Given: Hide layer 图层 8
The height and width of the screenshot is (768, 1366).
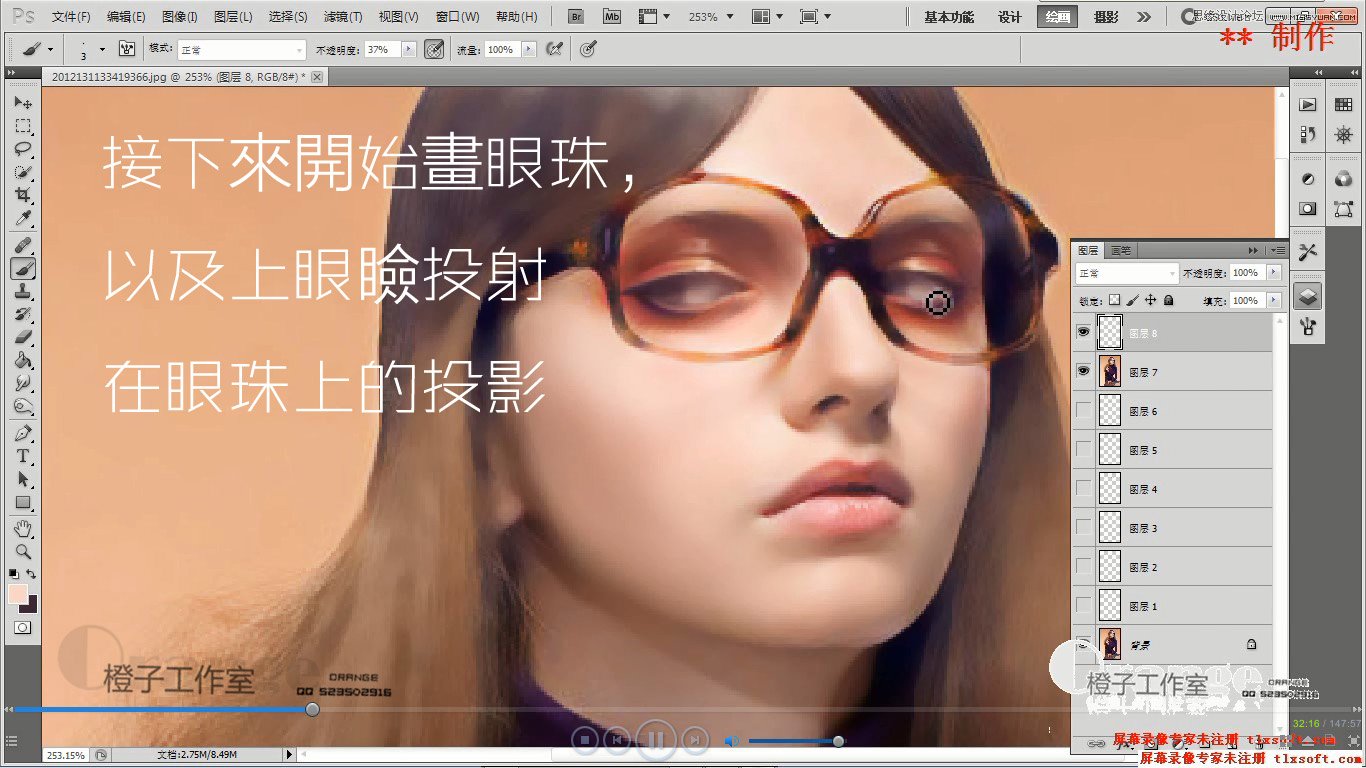Looking at the screenshot, I should tap(1083, 333).
